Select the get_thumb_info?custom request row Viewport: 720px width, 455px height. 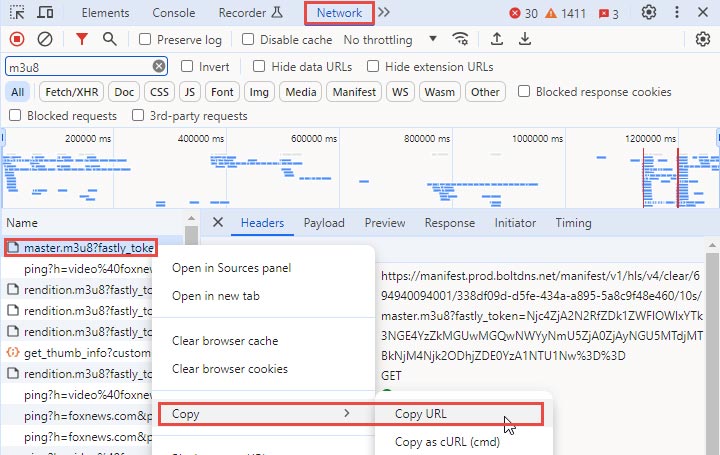[78, 353]
